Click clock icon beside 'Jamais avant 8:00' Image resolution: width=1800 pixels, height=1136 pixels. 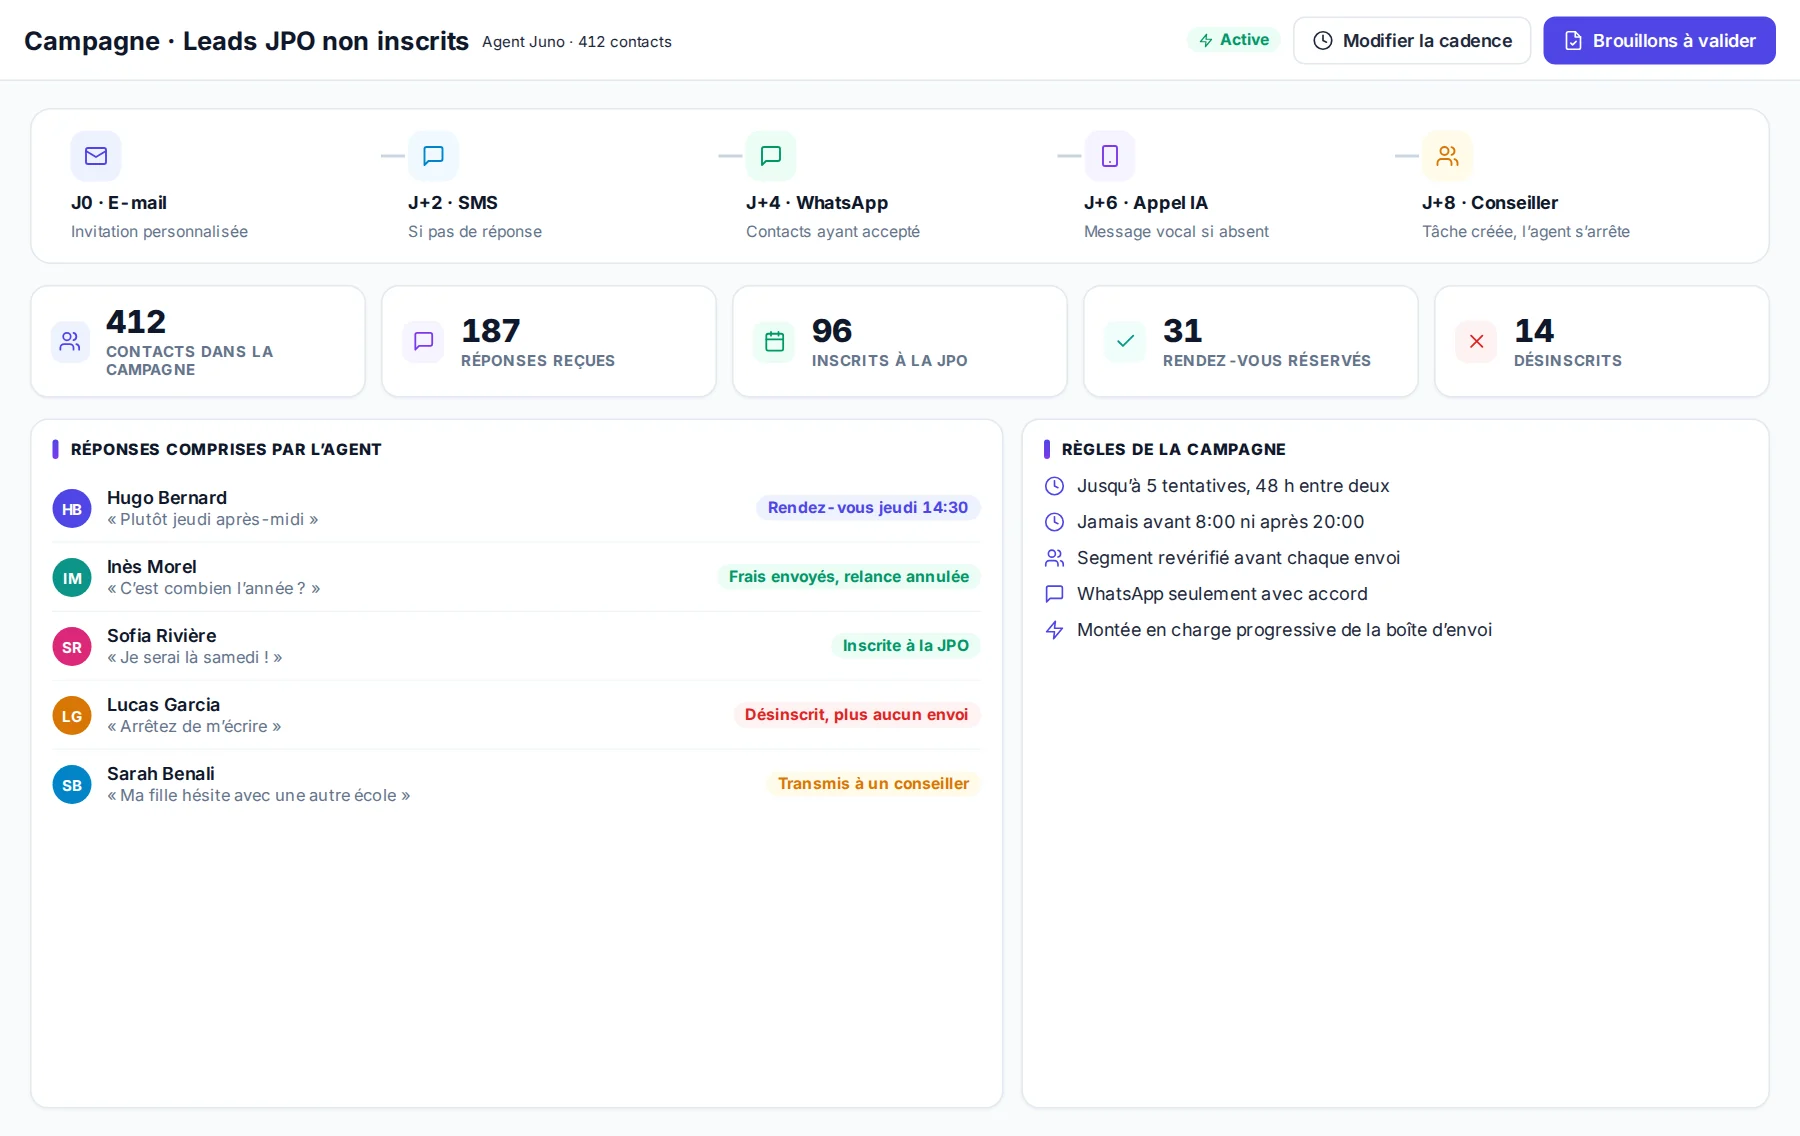[x=1054, y=522]
